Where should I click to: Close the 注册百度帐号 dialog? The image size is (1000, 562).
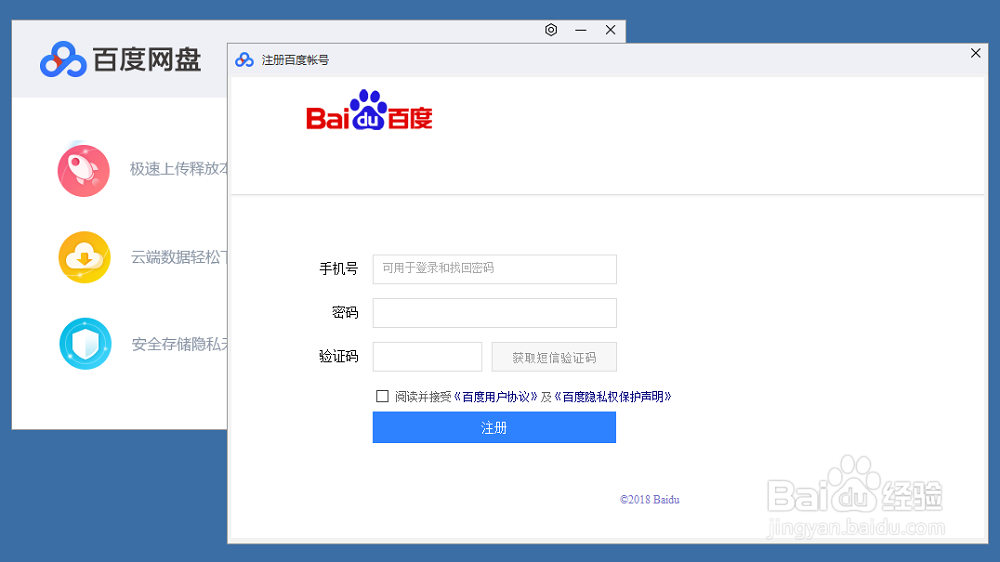tap(975, 53)
